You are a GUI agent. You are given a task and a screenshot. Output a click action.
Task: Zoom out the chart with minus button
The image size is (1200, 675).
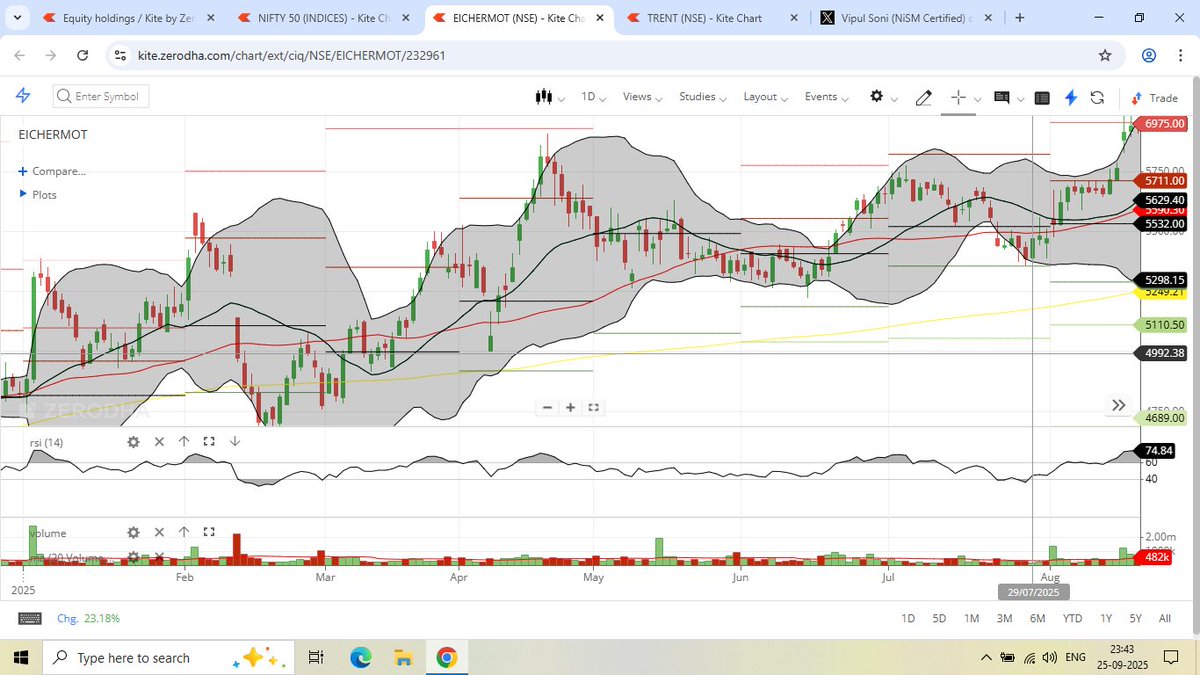[547, 407]
